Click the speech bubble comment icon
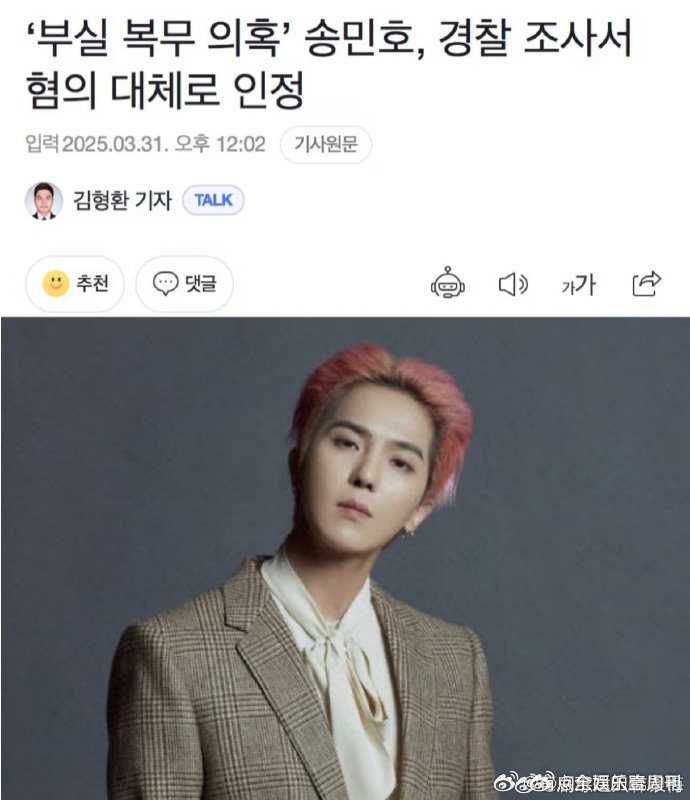 coord(165,284)
